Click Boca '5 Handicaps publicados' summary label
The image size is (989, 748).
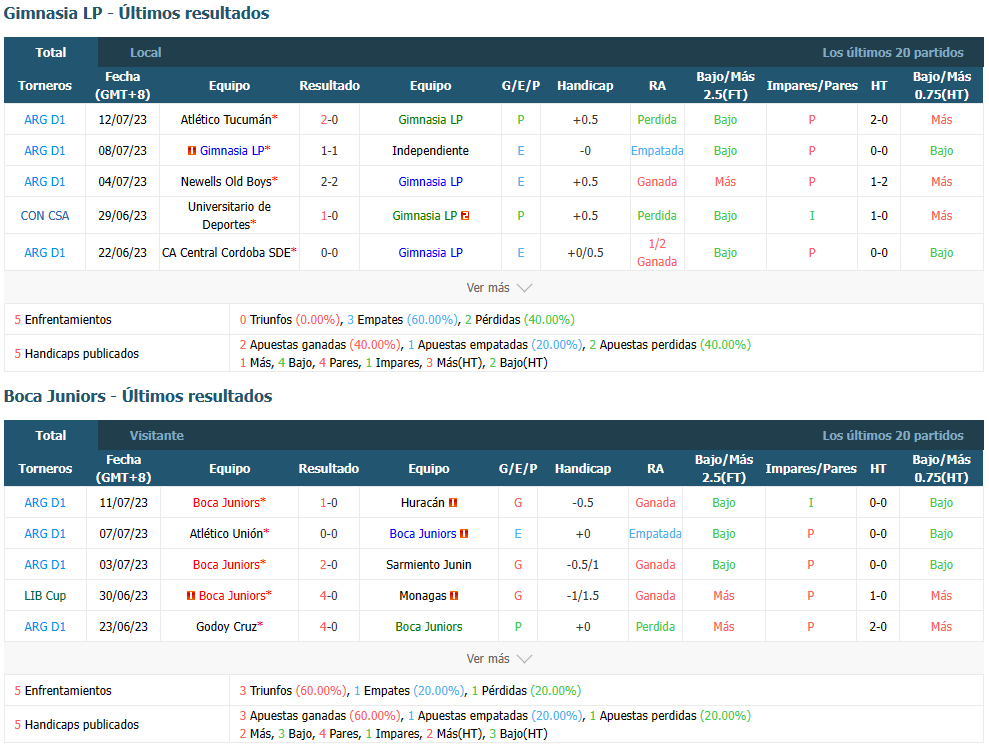(x=76, y=725)
